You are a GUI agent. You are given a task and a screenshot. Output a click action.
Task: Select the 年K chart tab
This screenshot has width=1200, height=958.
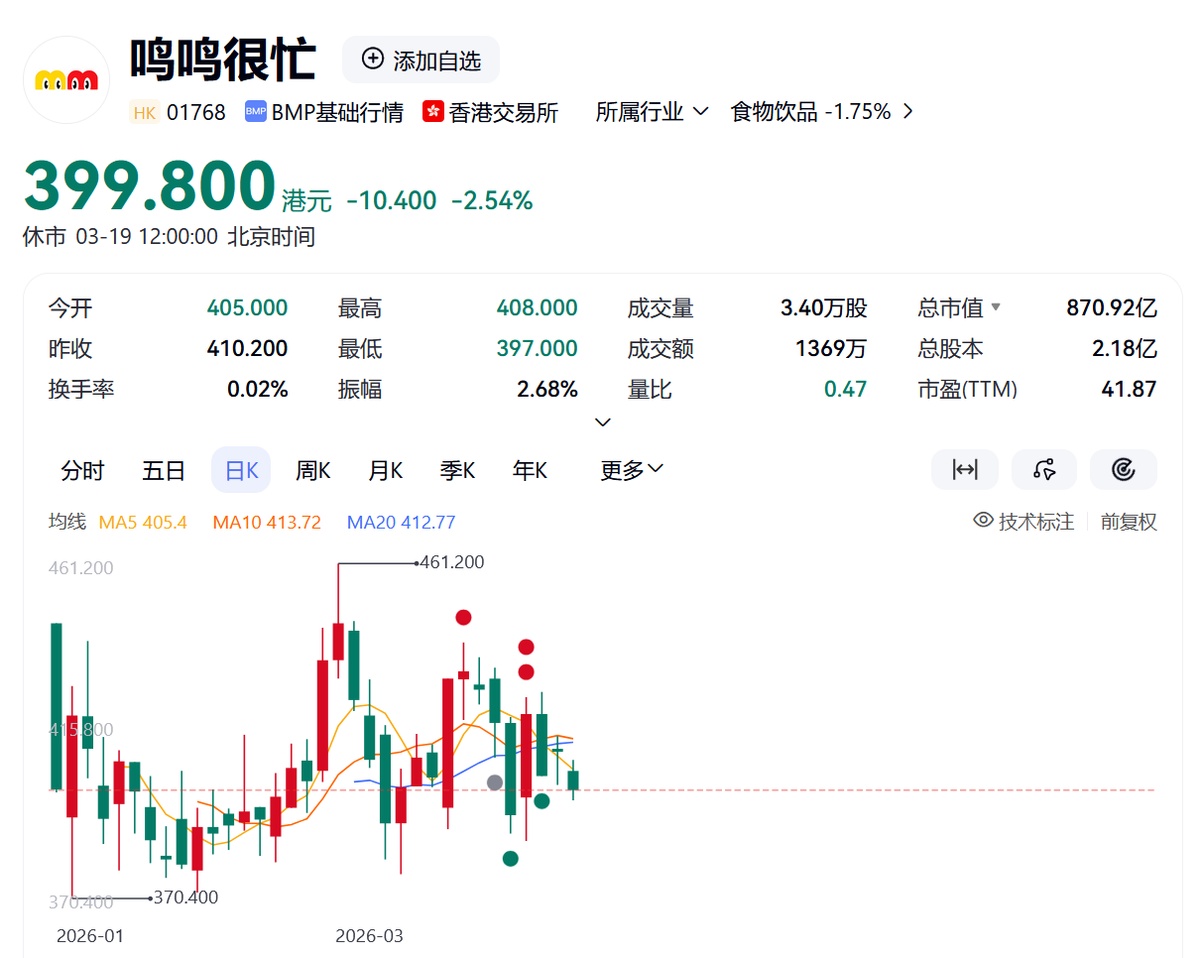530,470
